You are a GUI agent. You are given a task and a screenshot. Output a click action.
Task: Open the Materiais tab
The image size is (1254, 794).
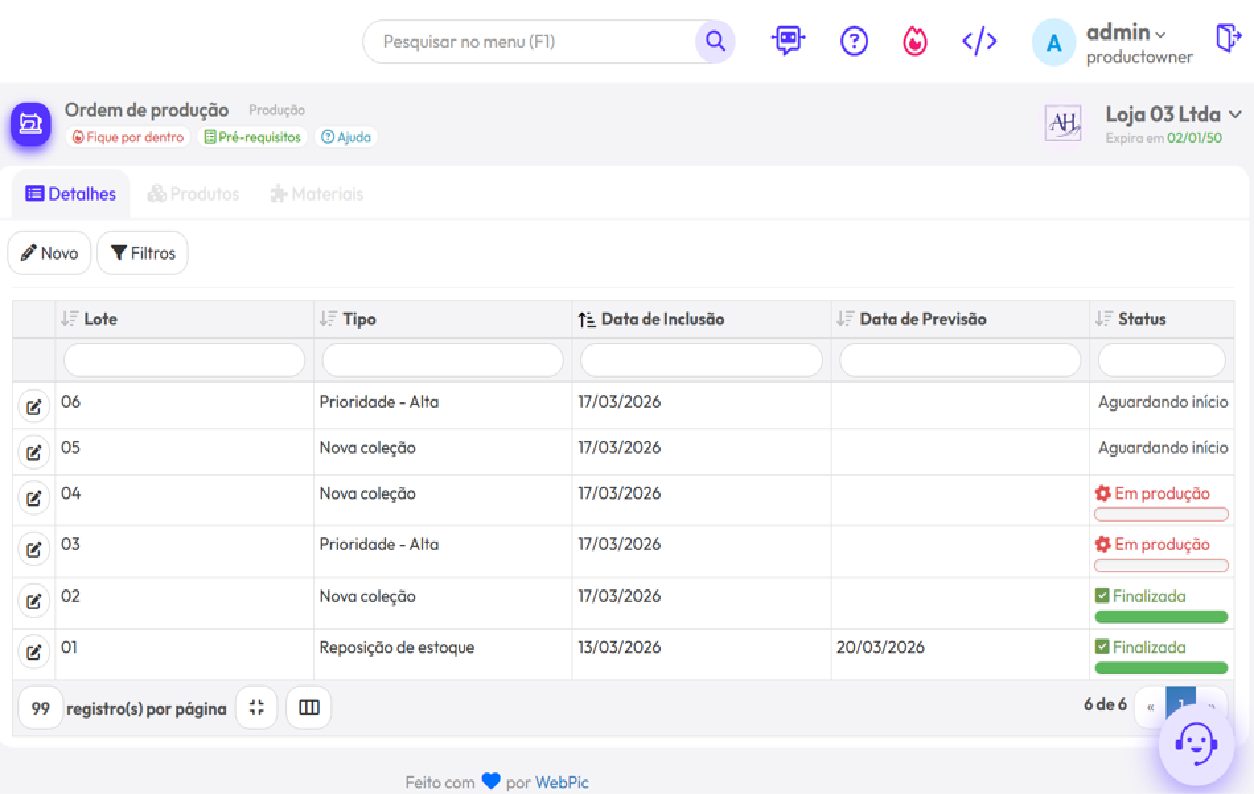(x=316, y=193)
